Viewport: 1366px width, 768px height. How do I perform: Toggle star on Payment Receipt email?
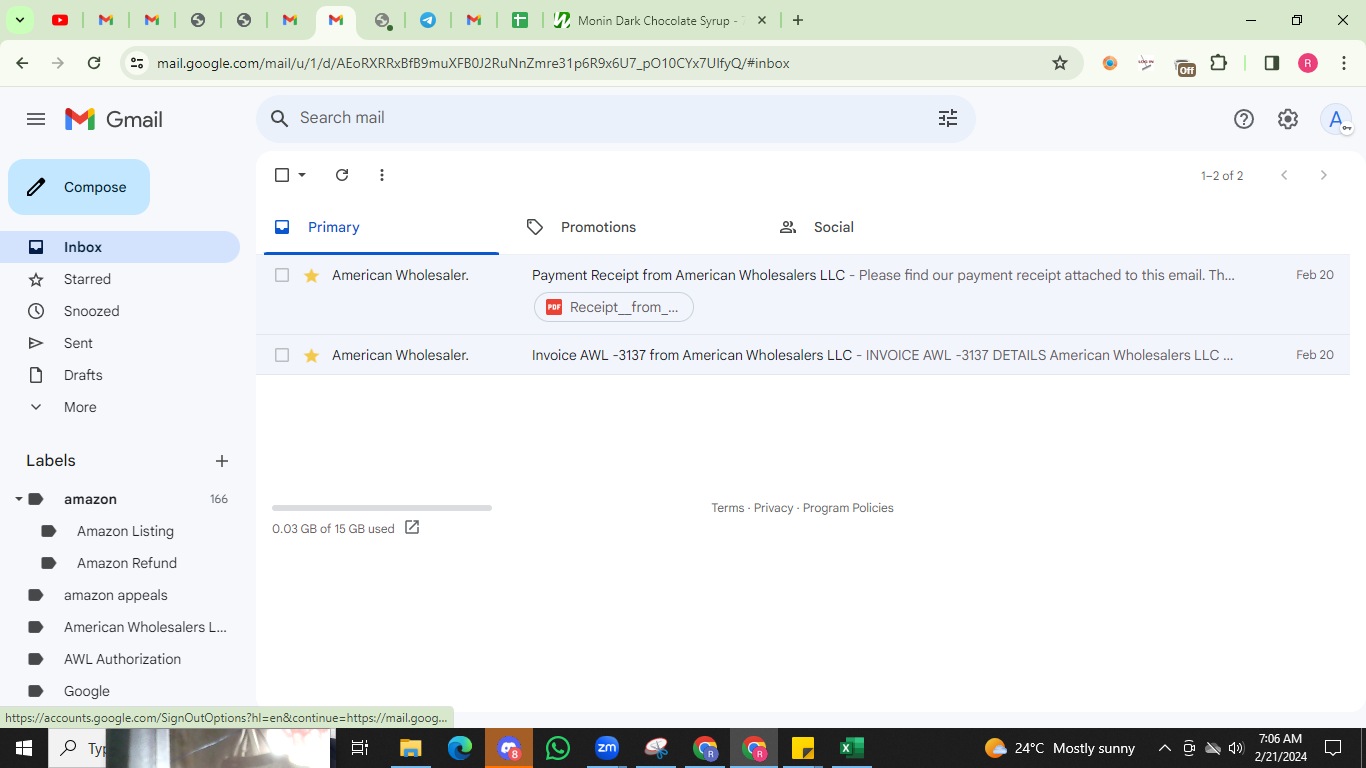point(311,275)
